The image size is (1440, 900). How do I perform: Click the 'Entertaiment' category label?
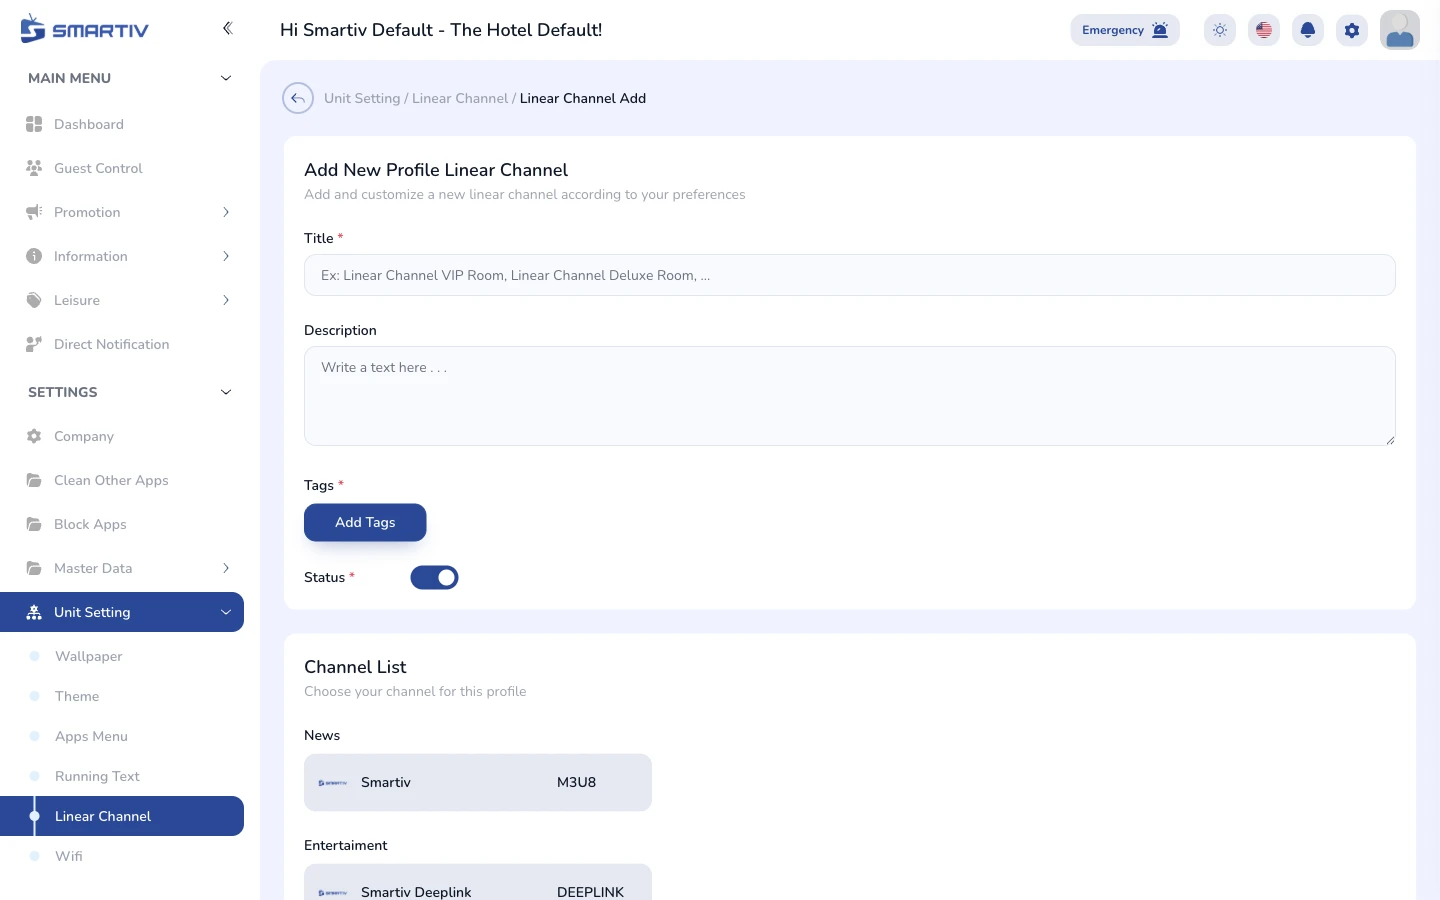pos(346,845)
